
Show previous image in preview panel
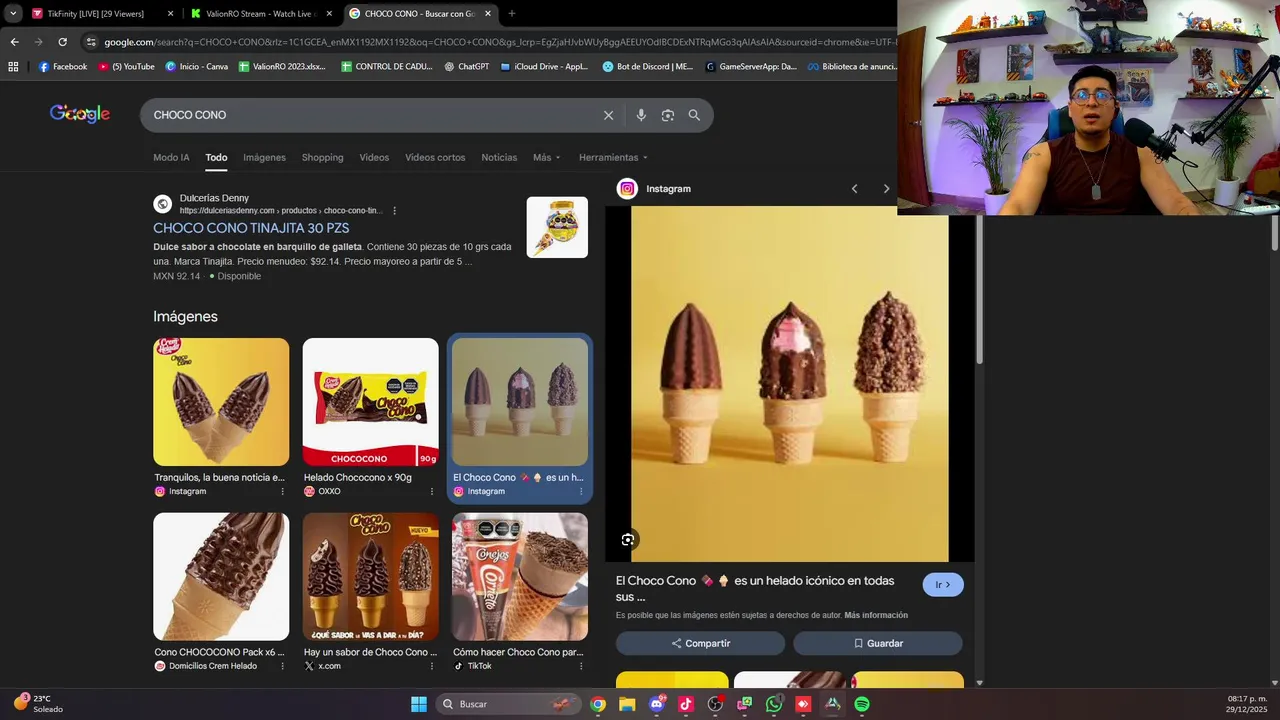[x=854, y=189]
